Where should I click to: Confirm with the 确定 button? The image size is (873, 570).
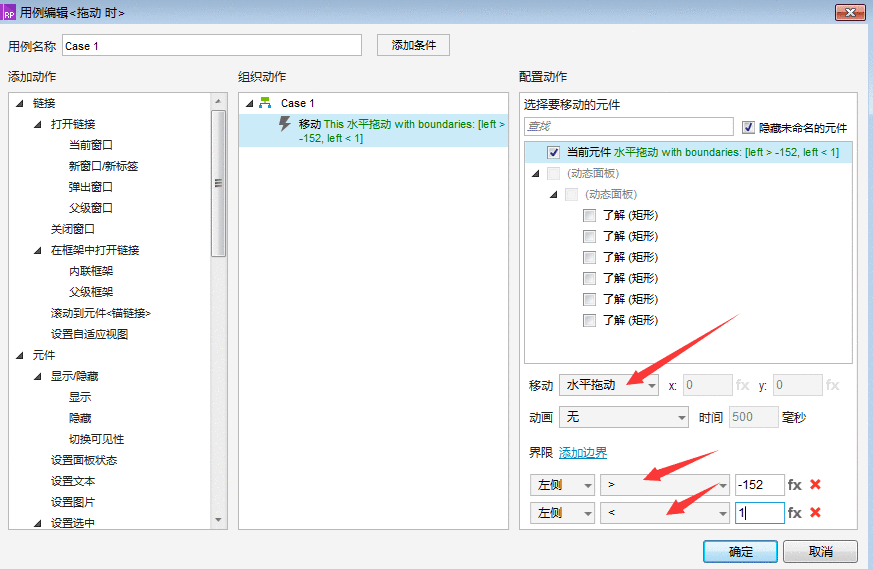click(740, 552)
